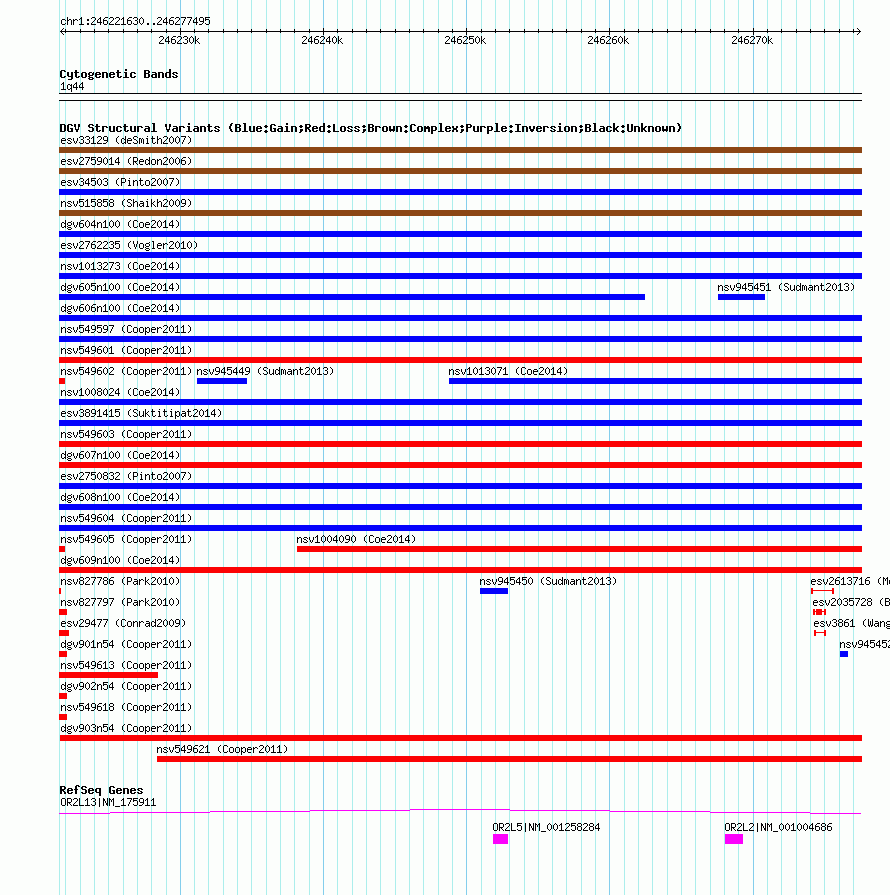Image resolution: width=890 pixels, height=895 pixels.
Task: Click the nsv549618 (Cooper2011) label
Action: 126,707
